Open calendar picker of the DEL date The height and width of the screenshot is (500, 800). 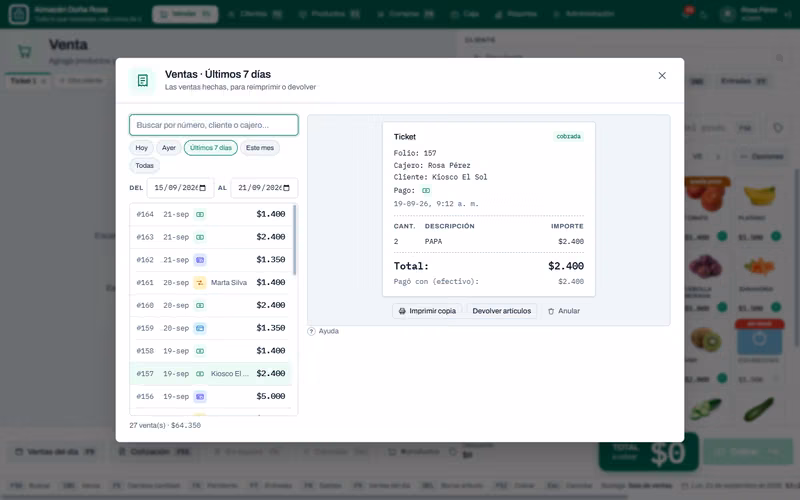pyautogui.click(x=203, y=188)
